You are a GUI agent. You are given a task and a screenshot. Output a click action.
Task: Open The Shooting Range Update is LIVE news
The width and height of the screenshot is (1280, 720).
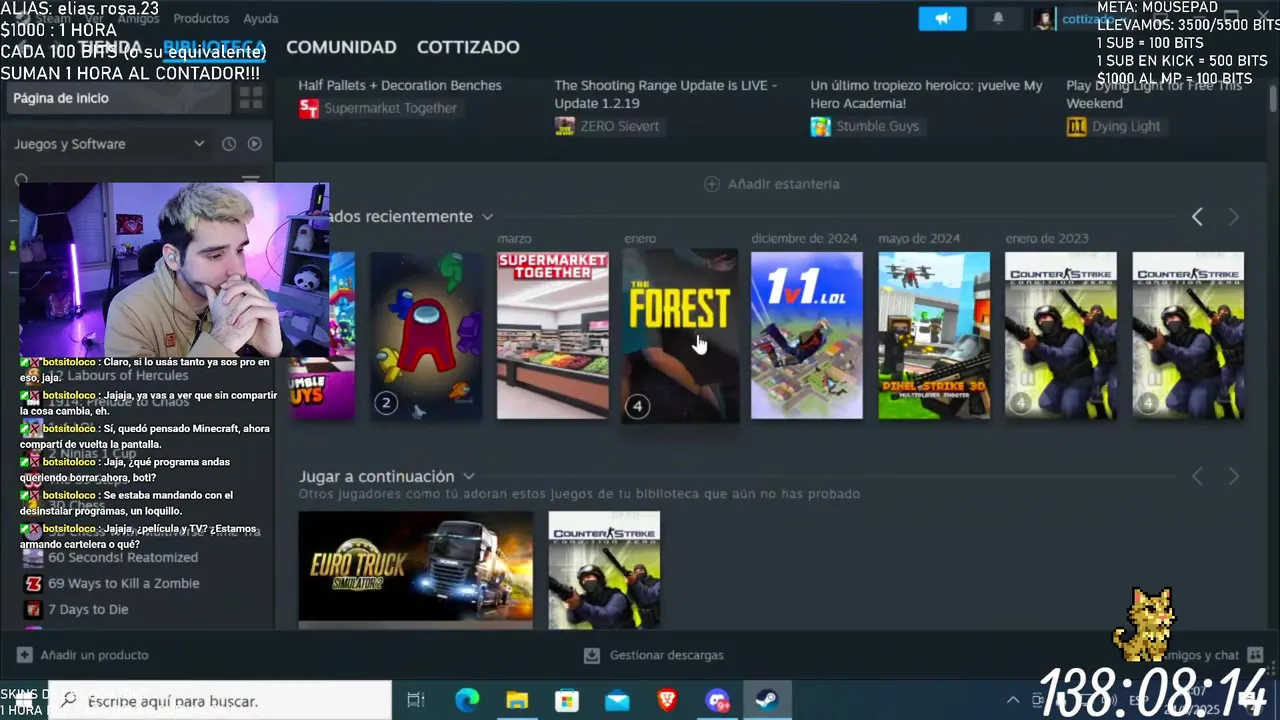pyautogui.click(x=666, y=94)
